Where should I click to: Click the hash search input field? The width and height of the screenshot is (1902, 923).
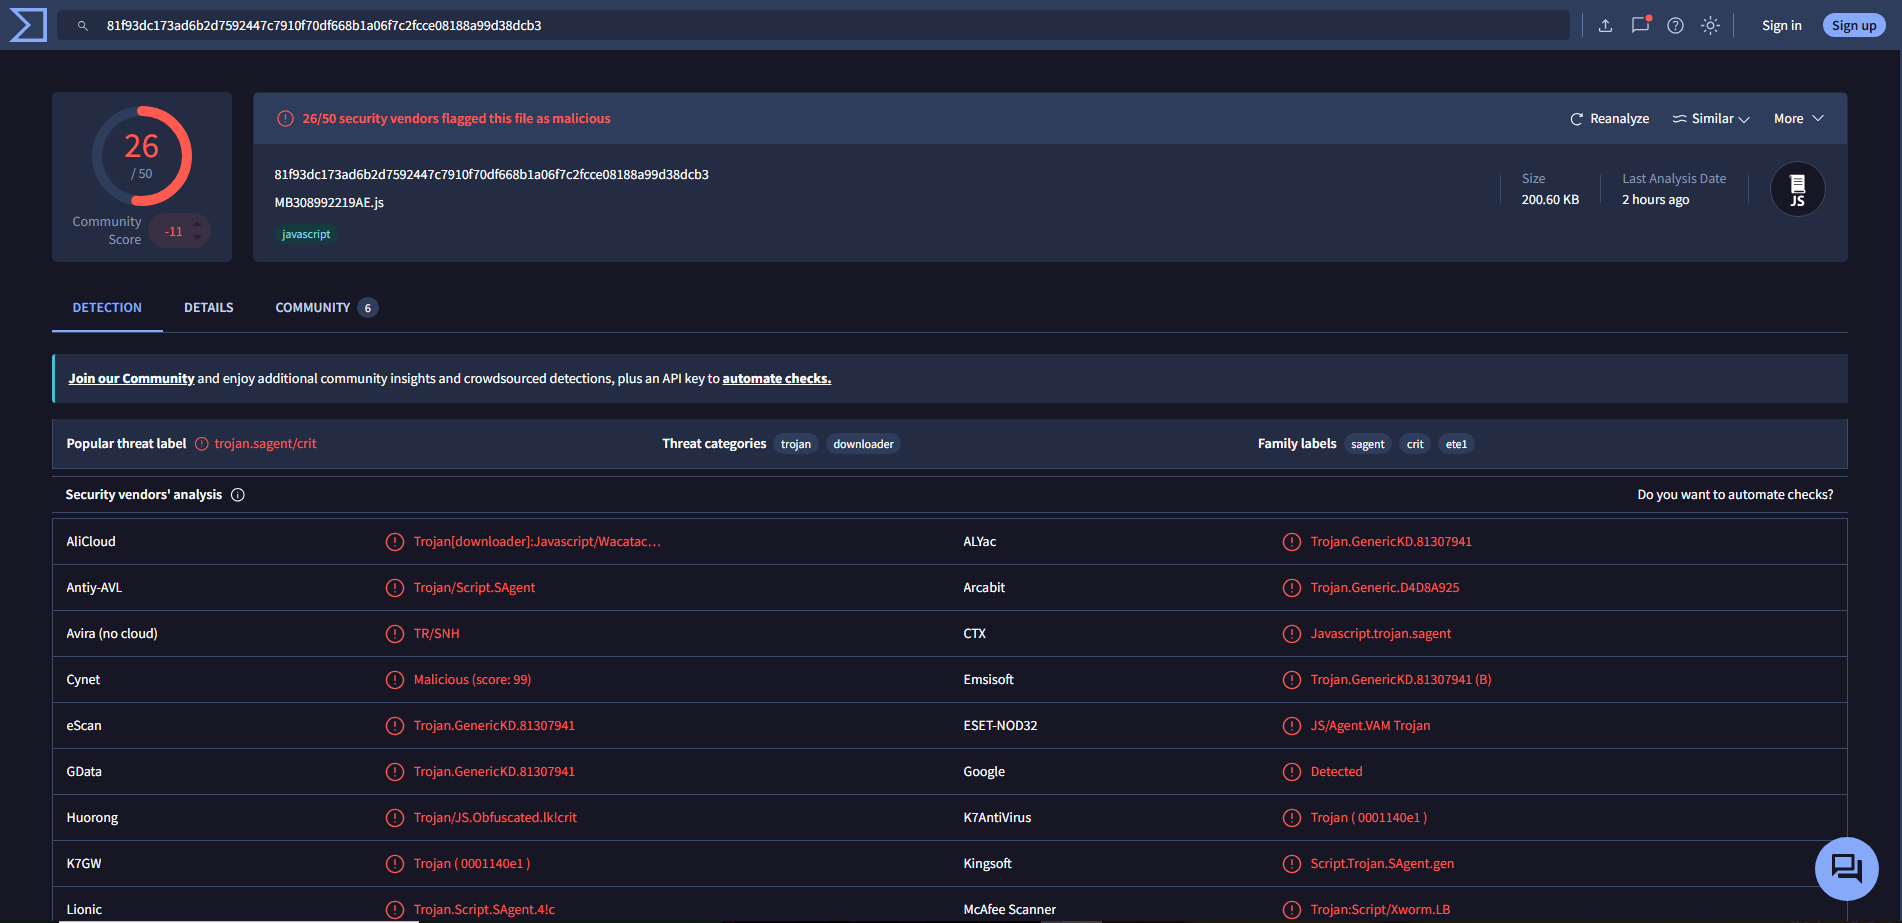point(813,25)
